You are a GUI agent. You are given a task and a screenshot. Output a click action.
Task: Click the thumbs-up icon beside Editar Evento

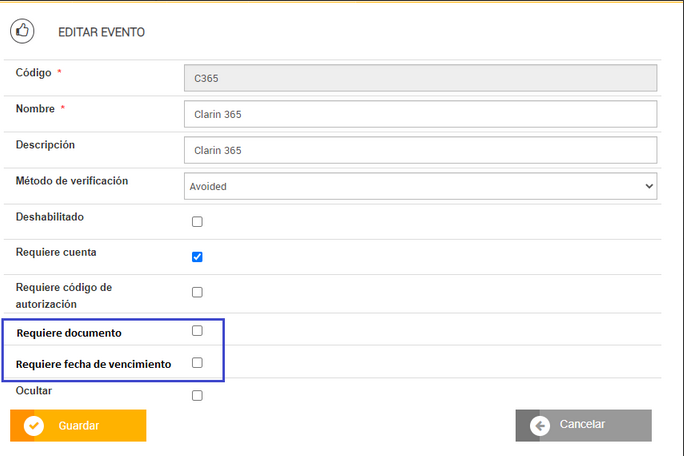22,32
